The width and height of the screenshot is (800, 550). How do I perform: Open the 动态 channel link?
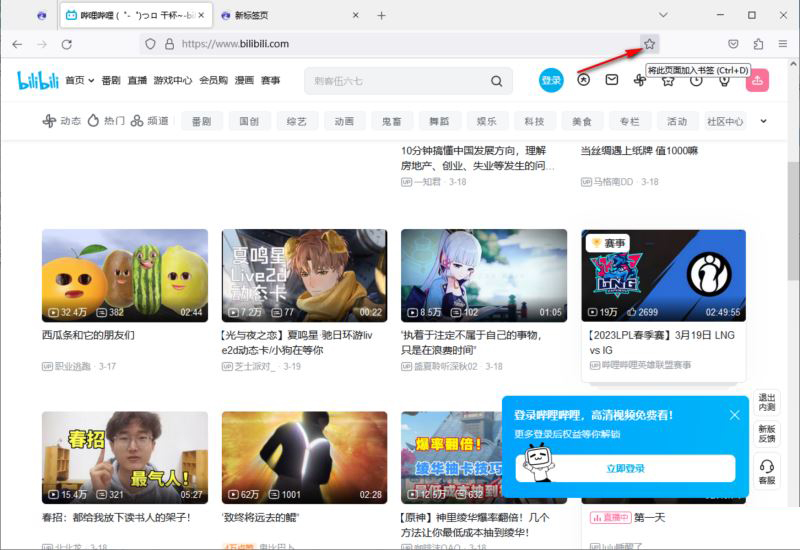pos(62,121)
